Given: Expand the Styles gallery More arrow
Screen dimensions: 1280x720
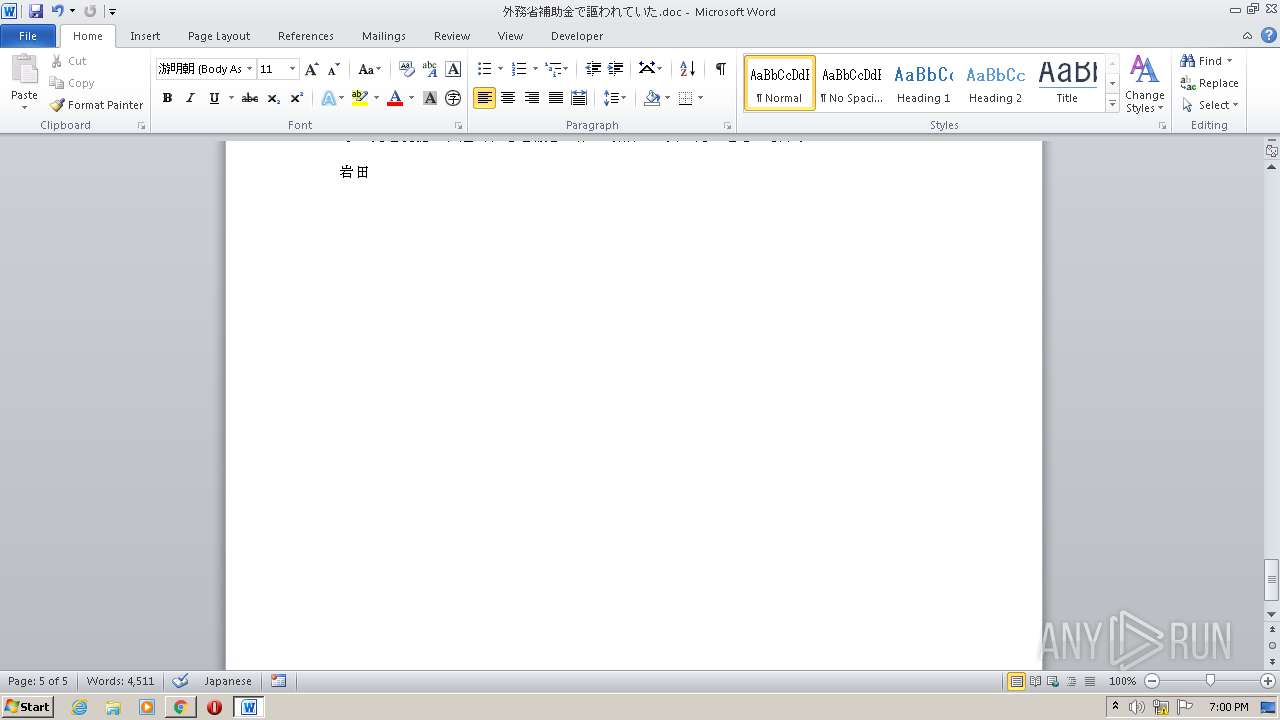Looking at the screenshot, I should (1112, 104).
